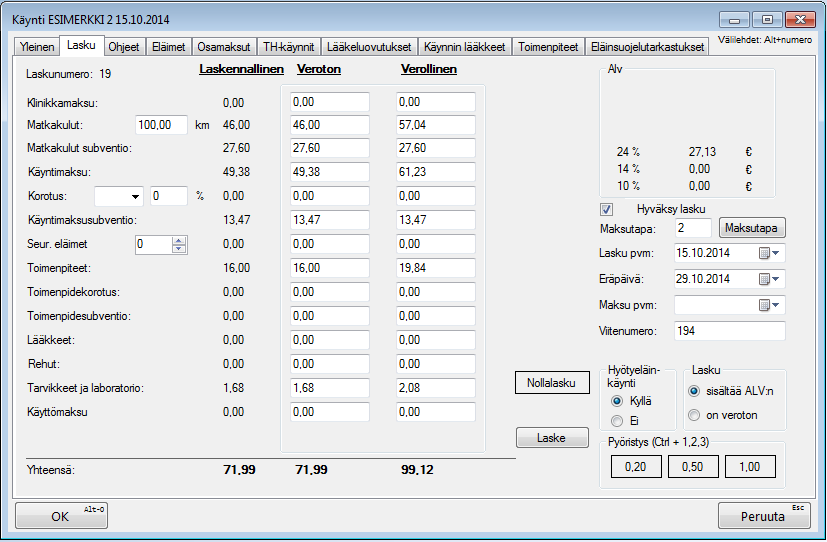Screen dimensions: 827x542
Task: Apply 1,00 rounding
Action: tap(750, 467)
